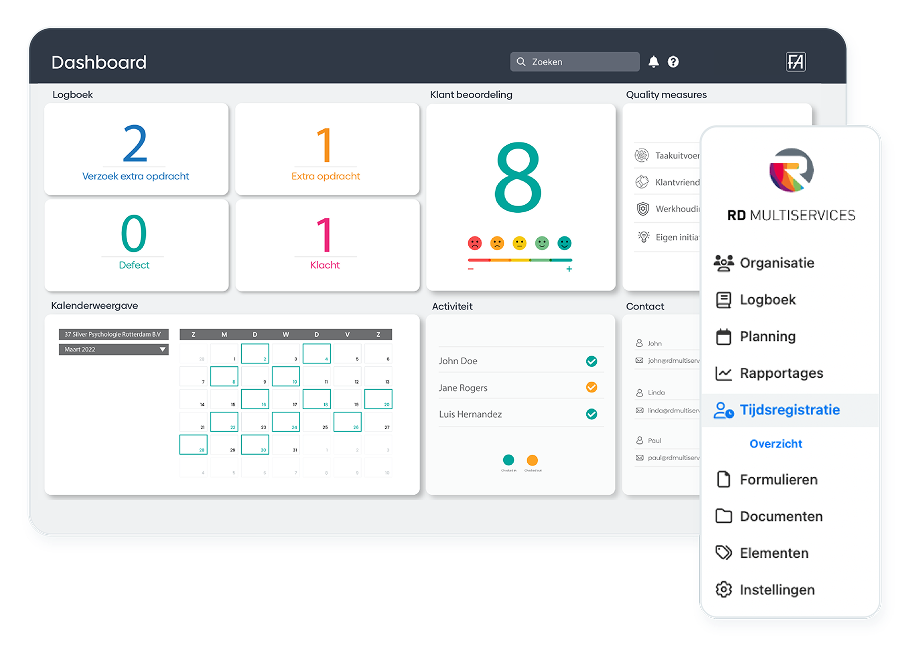
Task: Click the orange checked-out legend dot
Action: tap(532, 460)
